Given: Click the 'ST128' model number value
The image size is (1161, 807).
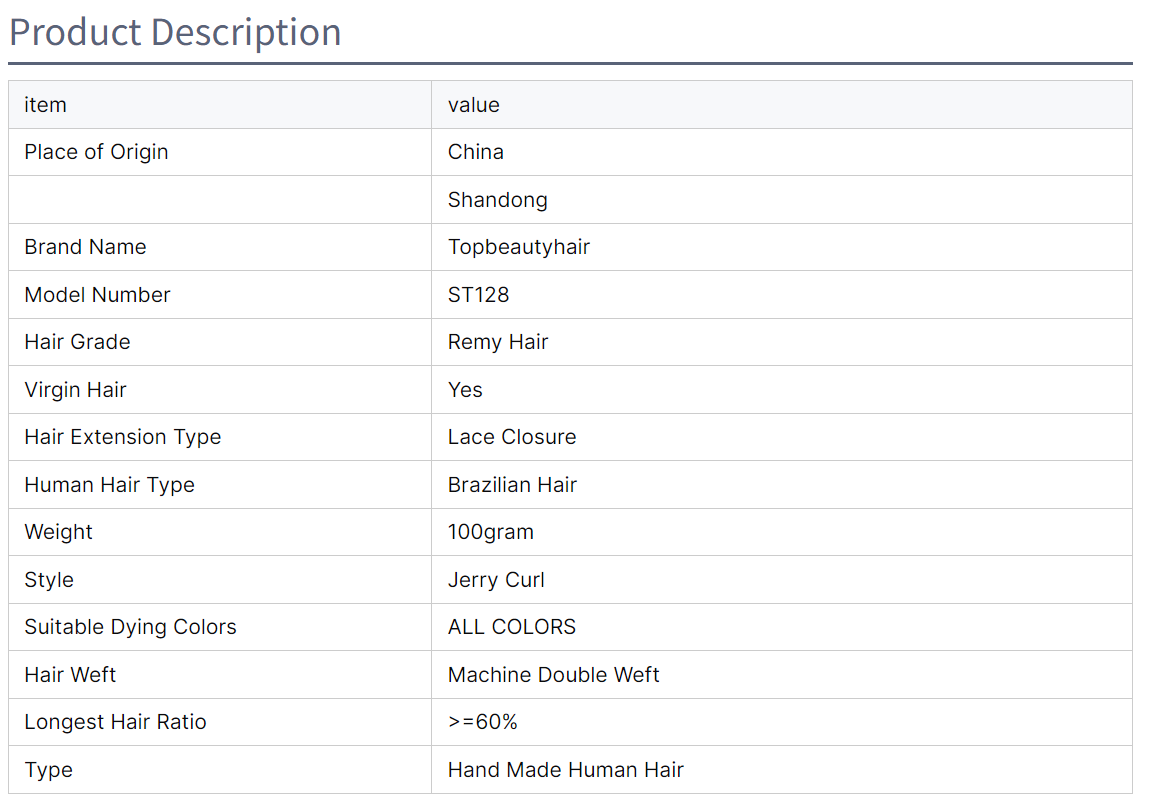Looking at the screenshot, I should pyautogui.click(x=478, y=295).
